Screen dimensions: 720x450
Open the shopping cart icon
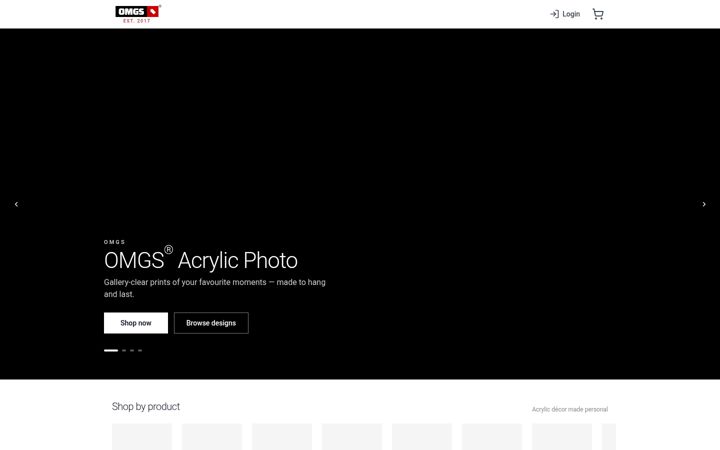click(598, 14)
